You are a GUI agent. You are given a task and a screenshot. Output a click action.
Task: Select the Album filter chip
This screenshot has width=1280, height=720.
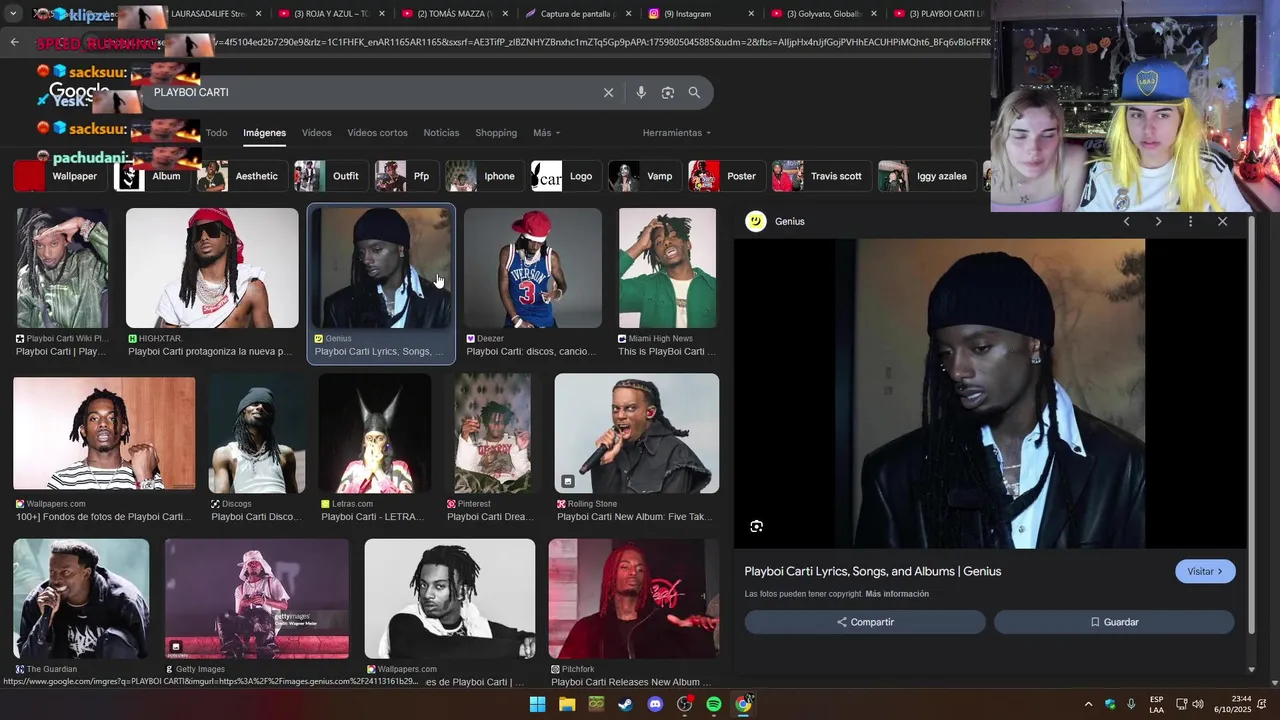coord(151,176)
